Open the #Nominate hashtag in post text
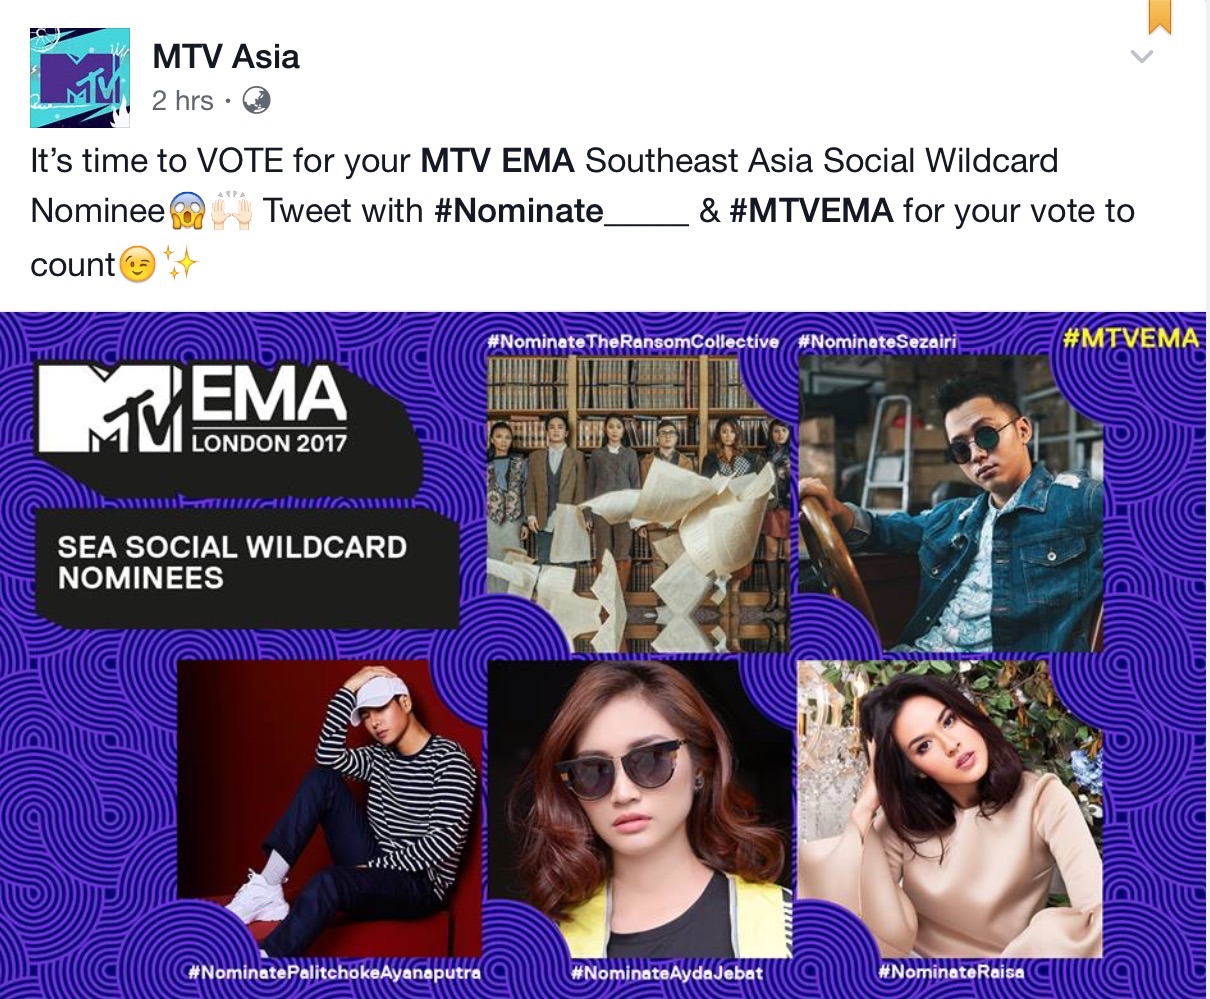 [561, 211]
